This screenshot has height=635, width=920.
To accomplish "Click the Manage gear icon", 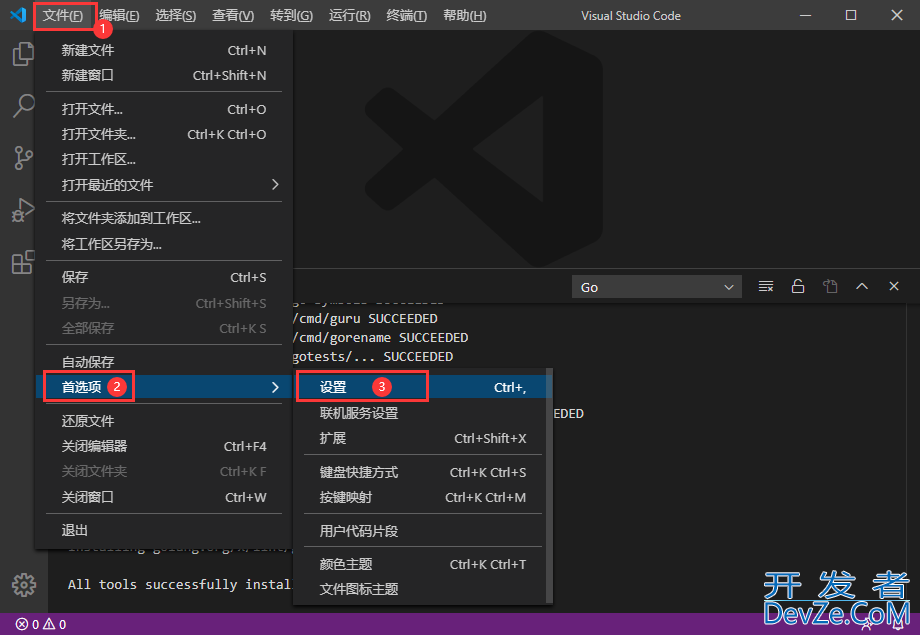I will (24, 585).
